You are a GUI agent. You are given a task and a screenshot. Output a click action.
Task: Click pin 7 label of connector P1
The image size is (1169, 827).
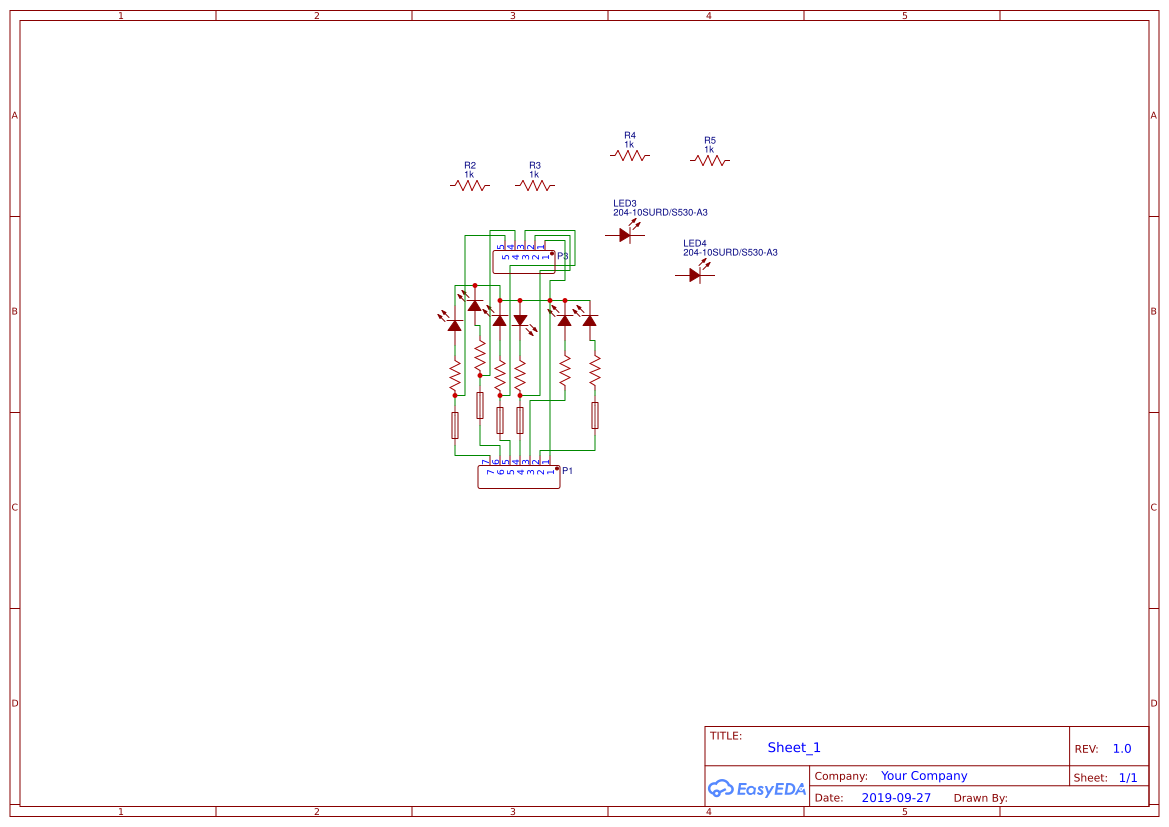[x=488, y=464]
